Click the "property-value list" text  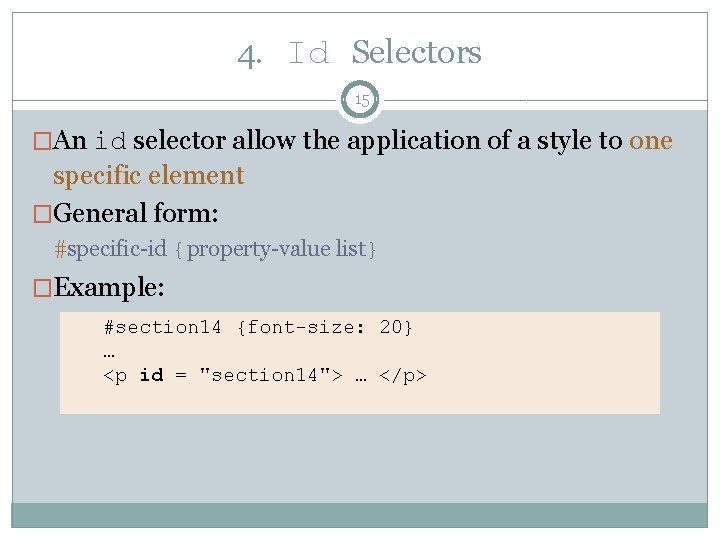[x=276, y=249]
